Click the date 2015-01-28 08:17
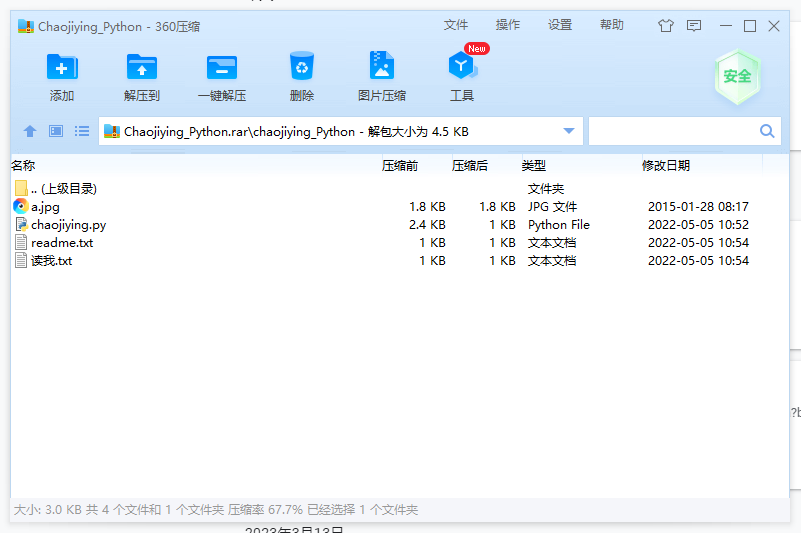801x533 pixels. tap(698, 207)
